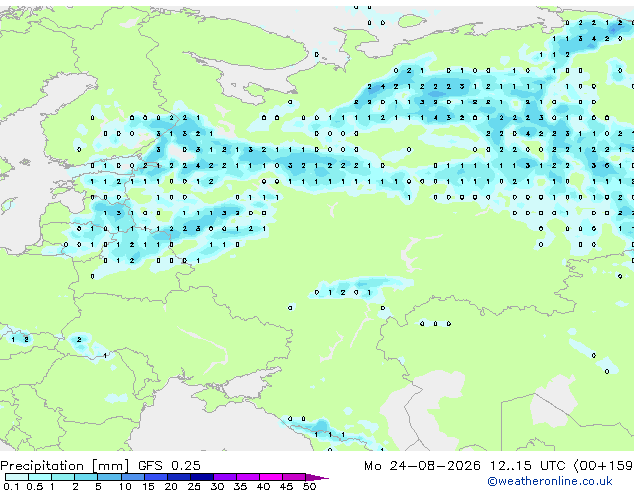Image resolution: width=634 pixels, height=490 pixels.
Task: Click the '30' legend scale label
Action: pyautogui.click(x=217, y=486)
